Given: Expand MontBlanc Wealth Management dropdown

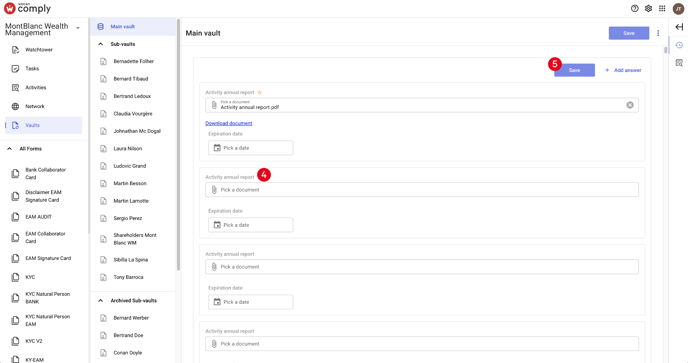Looking at the screenshot, I should pyautogui.click(x=78, y=28).
